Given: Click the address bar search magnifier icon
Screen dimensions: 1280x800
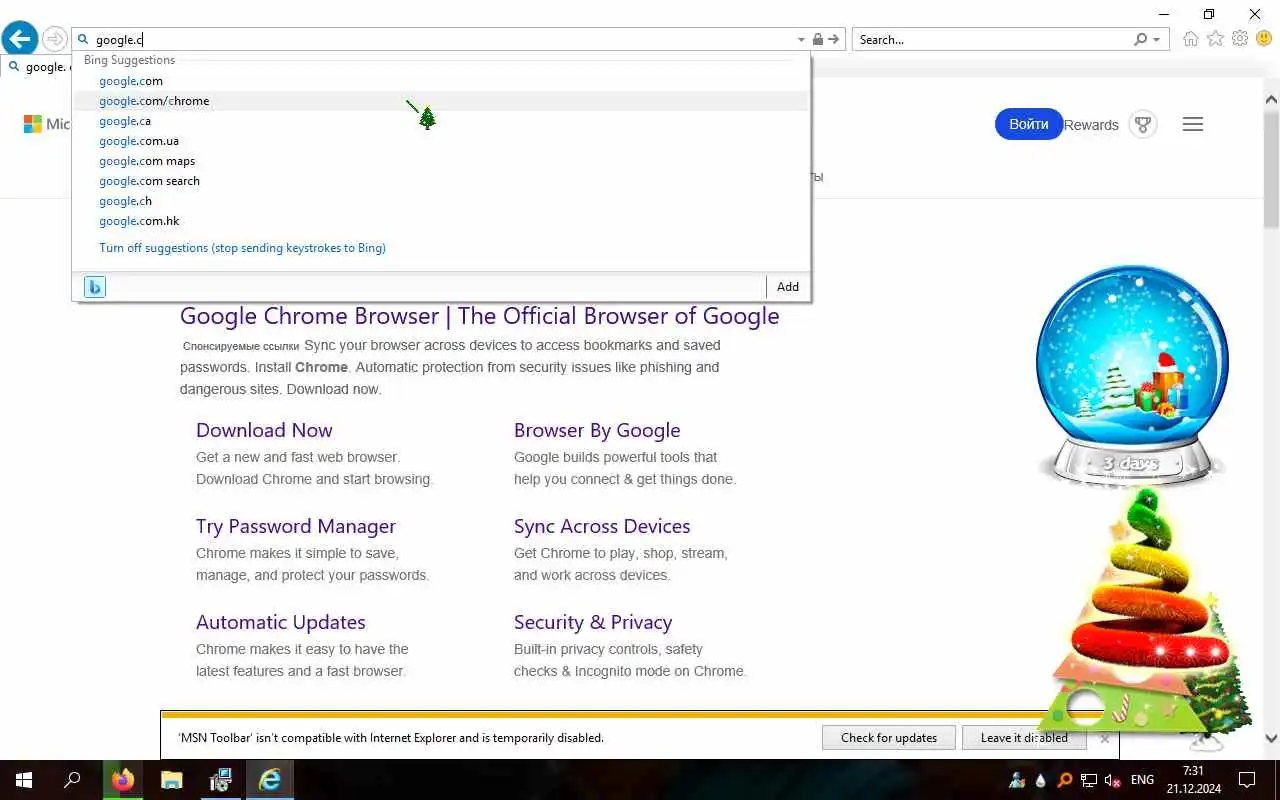Looking at the screenshot, I should (x=83, y=40).
